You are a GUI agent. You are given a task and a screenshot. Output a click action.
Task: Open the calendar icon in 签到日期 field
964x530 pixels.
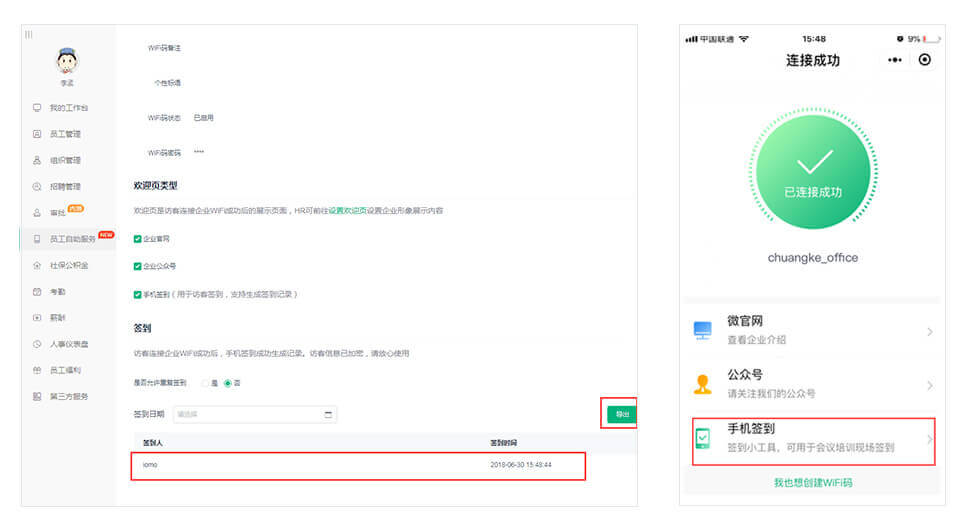coord(328,414)
